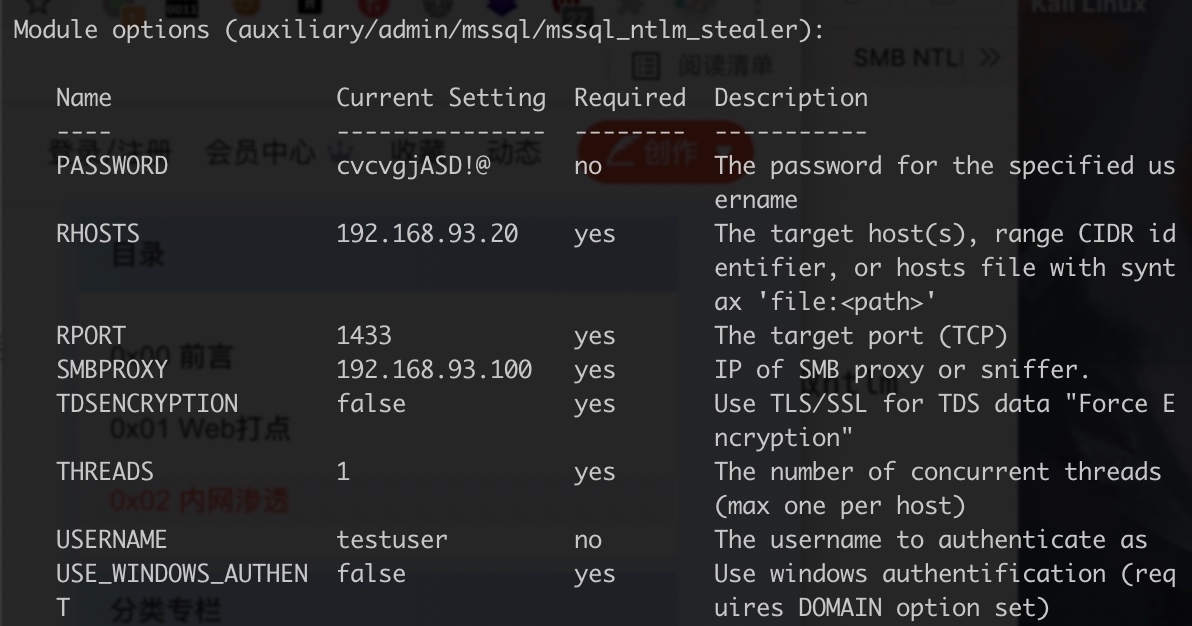Open the 动态 menu item
Image resolution: width=1192 pixels, height=626 pixels.
click(x=513, y=152)
